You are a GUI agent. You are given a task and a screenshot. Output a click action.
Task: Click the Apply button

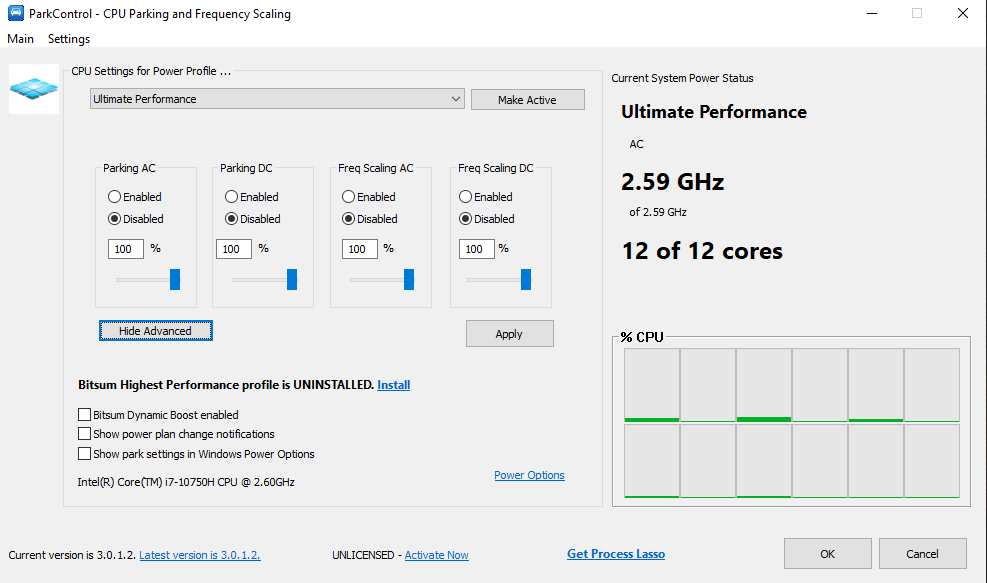point(510,334)
